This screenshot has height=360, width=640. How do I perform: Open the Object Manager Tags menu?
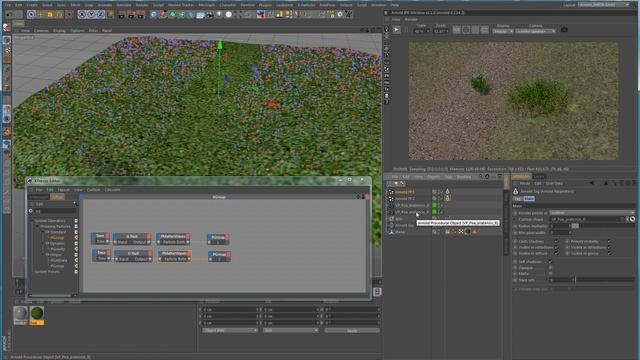point(448,177)
